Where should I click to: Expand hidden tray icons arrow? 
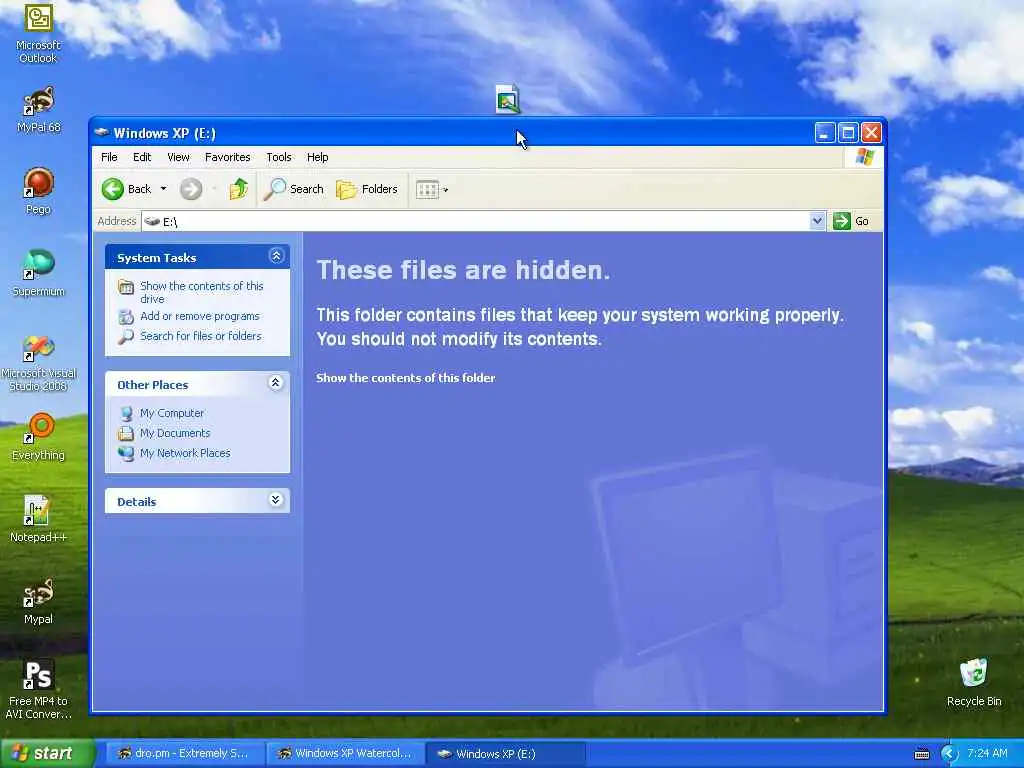pos(949,754)
